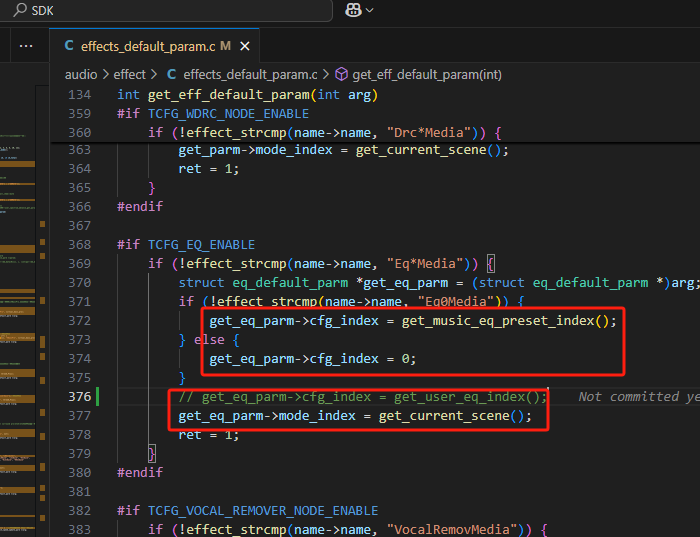This screenshot has height=537, width=700.
Task: Open the sidebar more actions ellipsis
Action: pos(26,46)
